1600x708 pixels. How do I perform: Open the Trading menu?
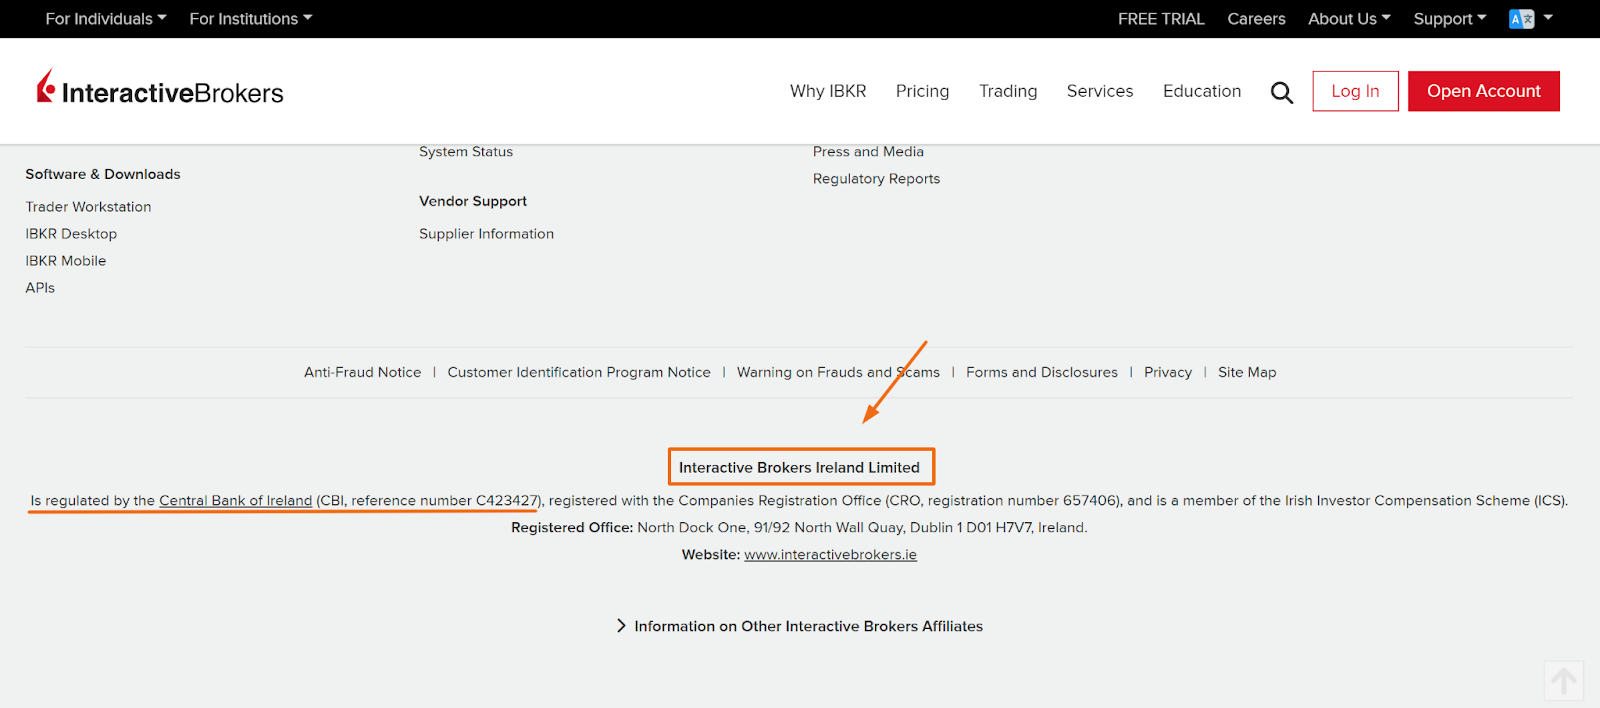coord(1008,91)
